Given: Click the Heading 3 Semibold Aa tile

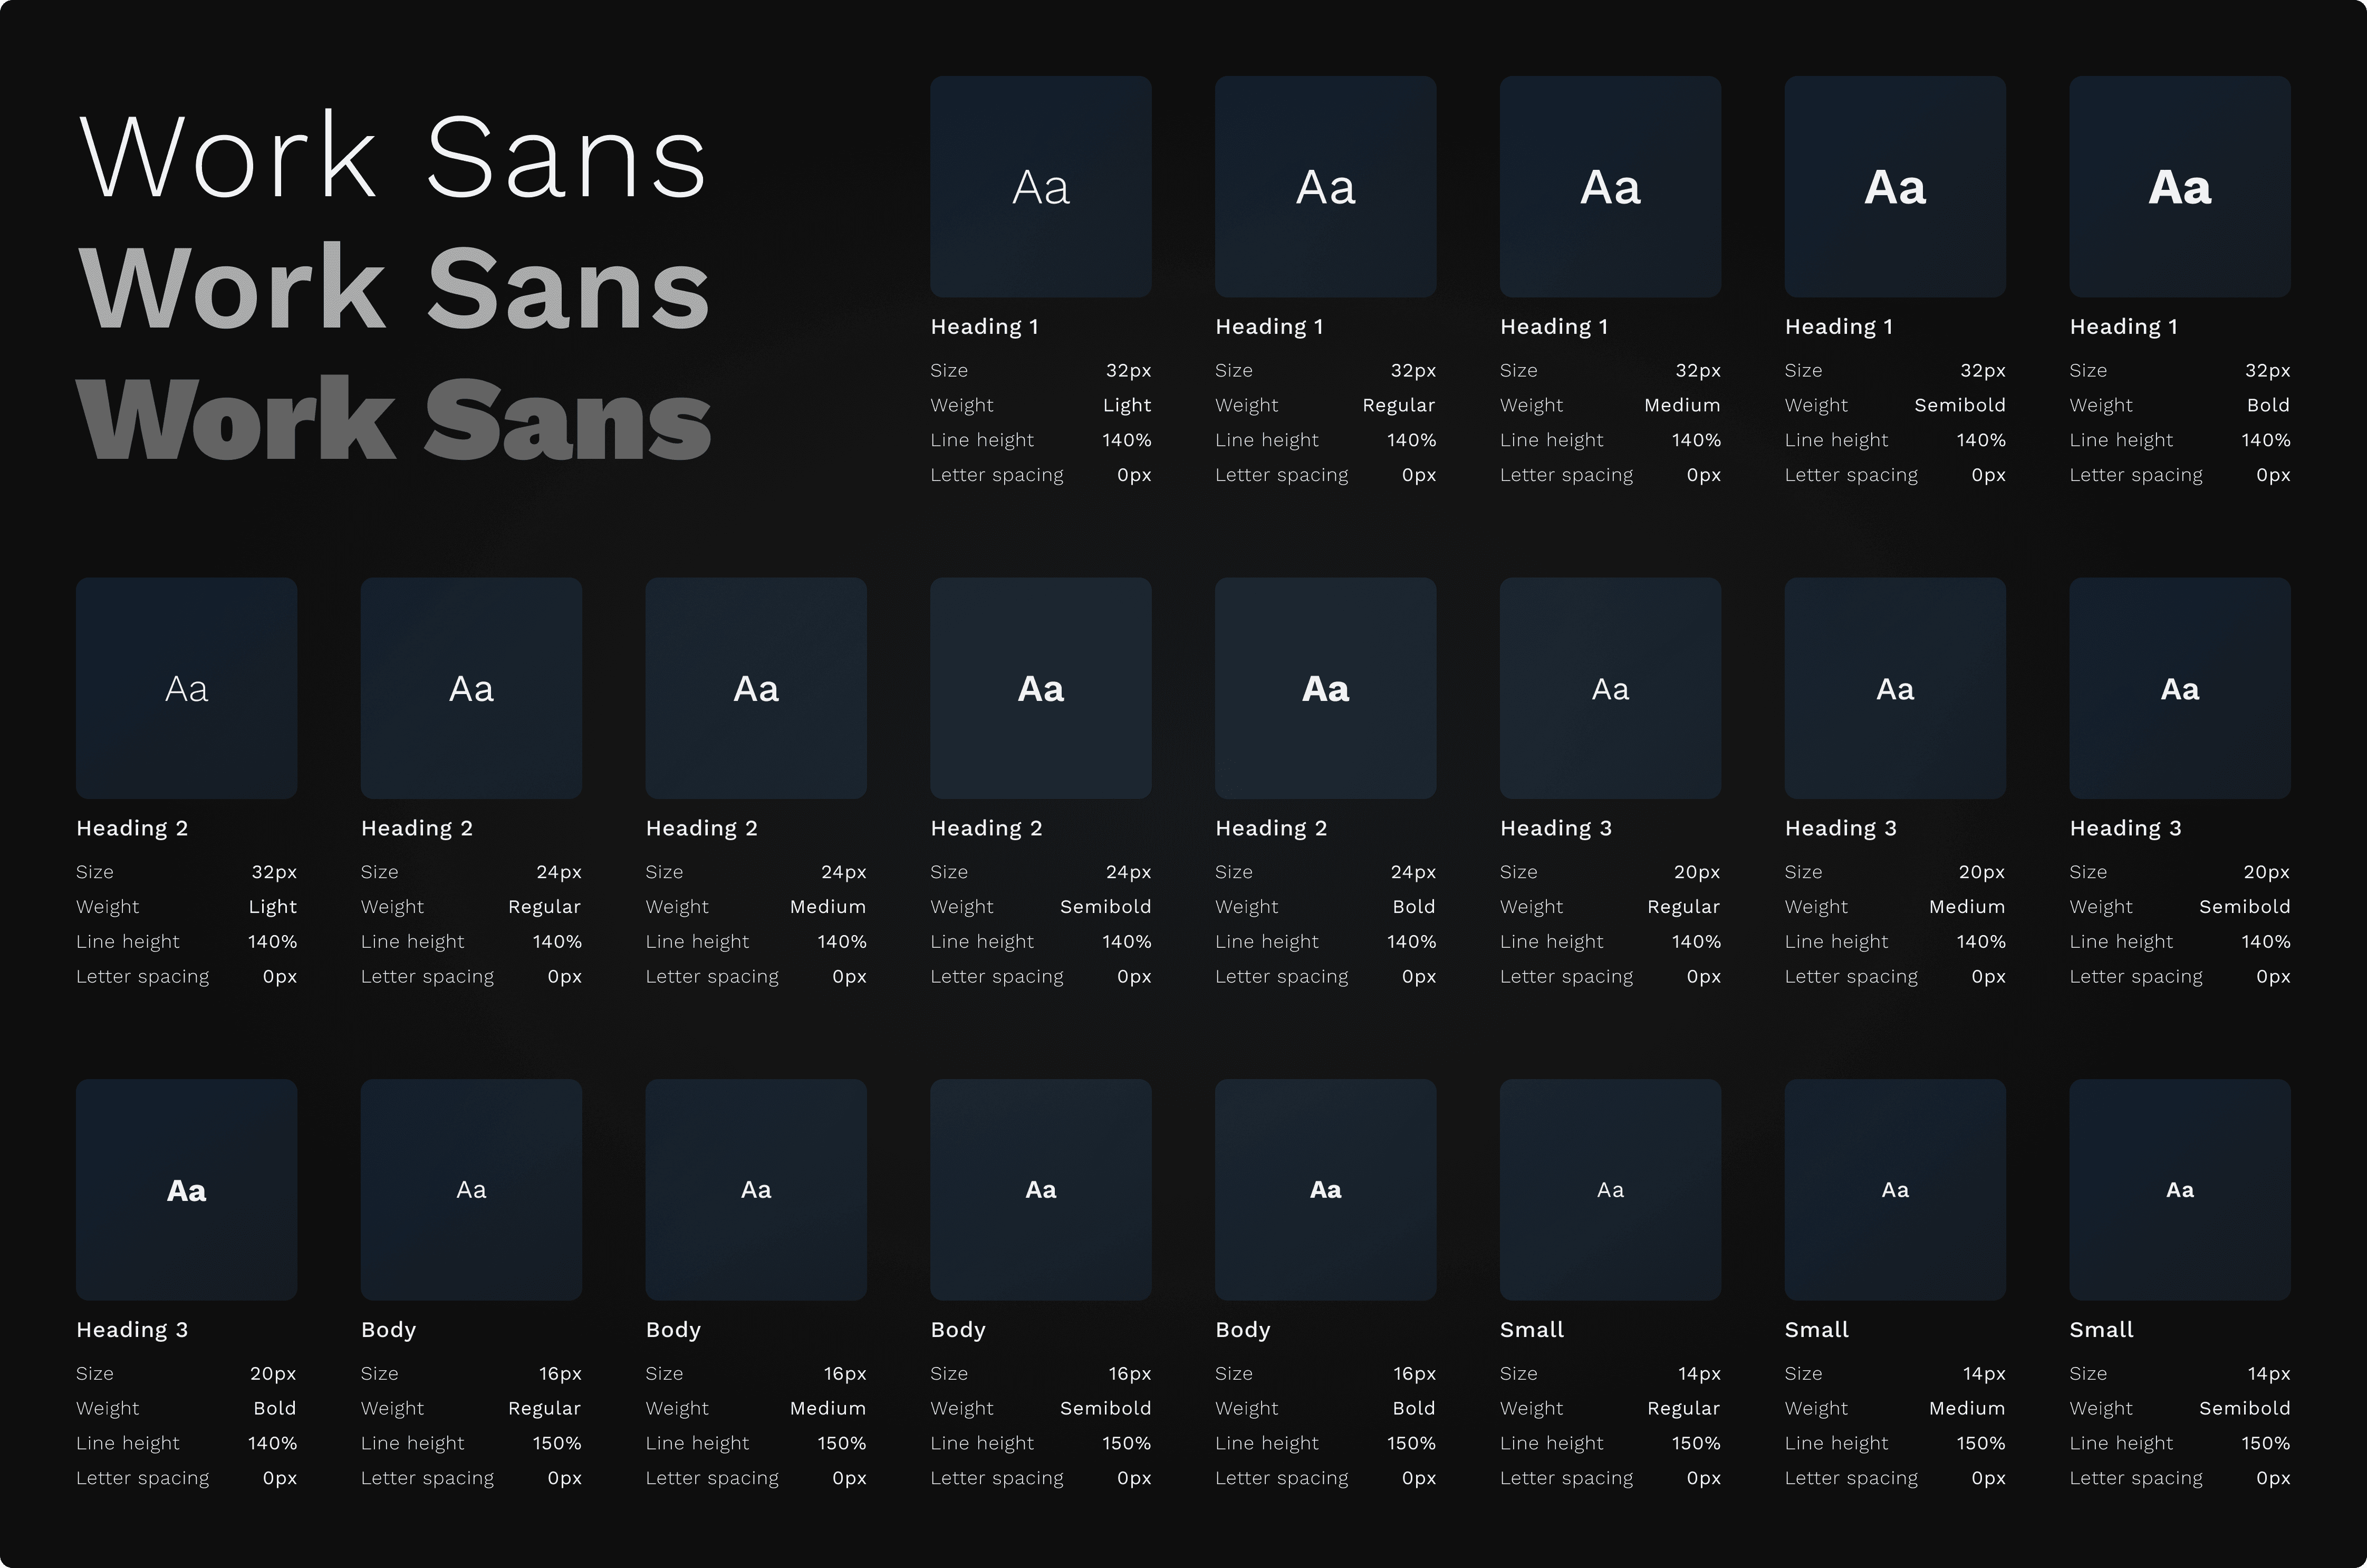Looking at the screenshot, I should click(x=2179, y=688).
